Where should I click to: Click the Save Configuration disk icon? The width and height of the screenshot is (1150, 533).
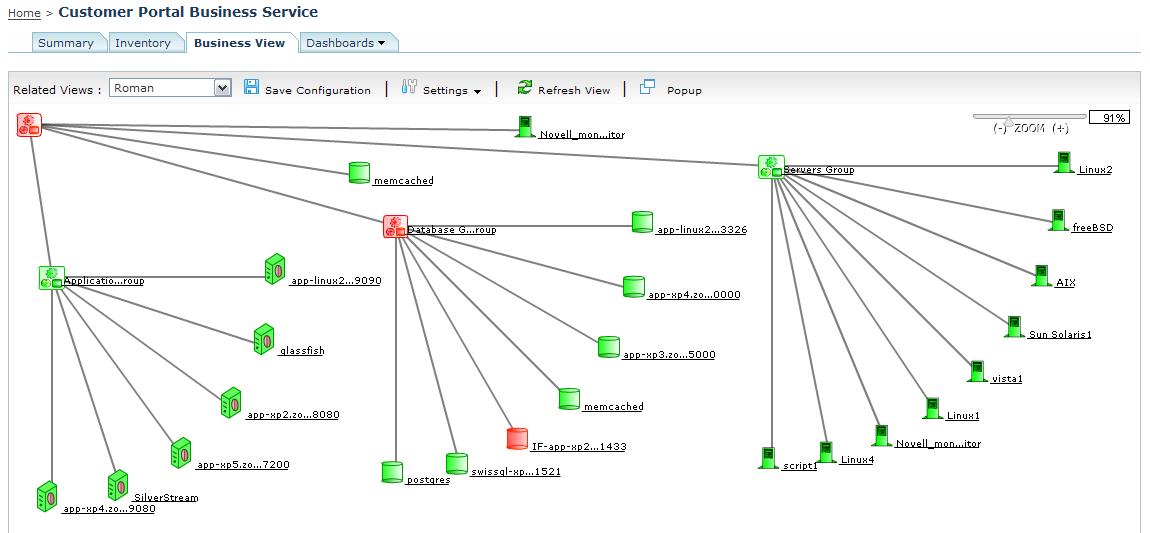click(251, 88)
